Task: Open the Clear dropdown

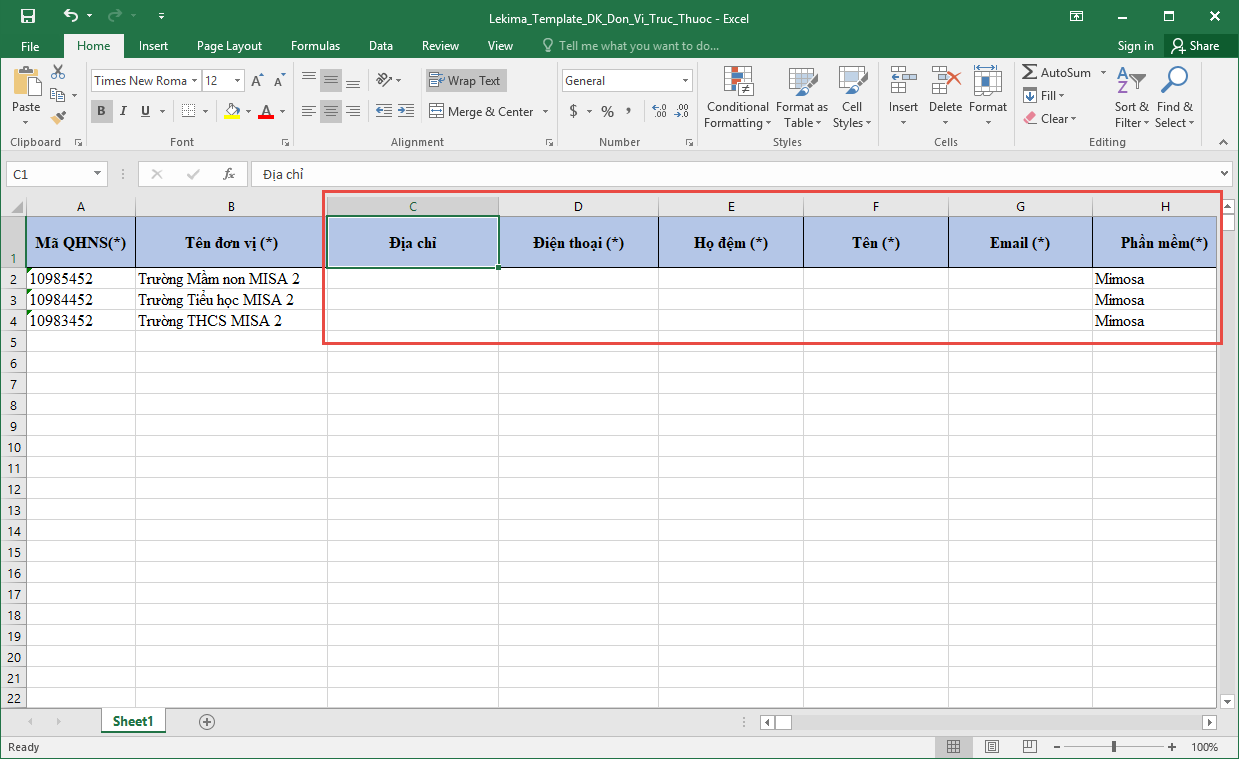Action: click(x=1049, y=119)
